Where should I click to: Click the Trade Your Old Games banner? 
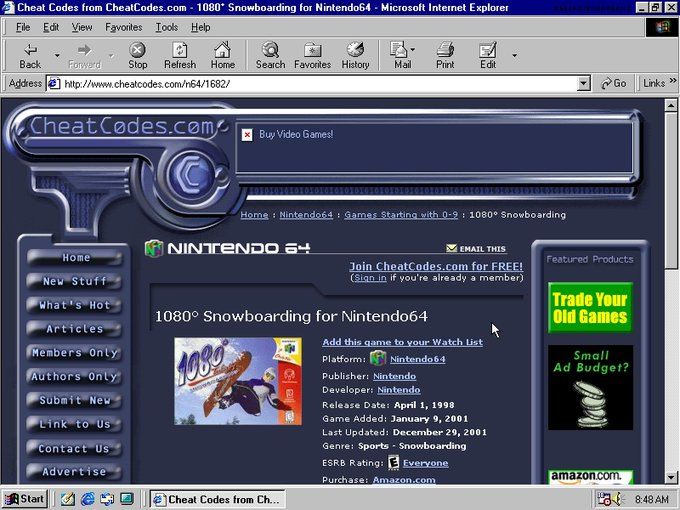(x=590, y=307)
